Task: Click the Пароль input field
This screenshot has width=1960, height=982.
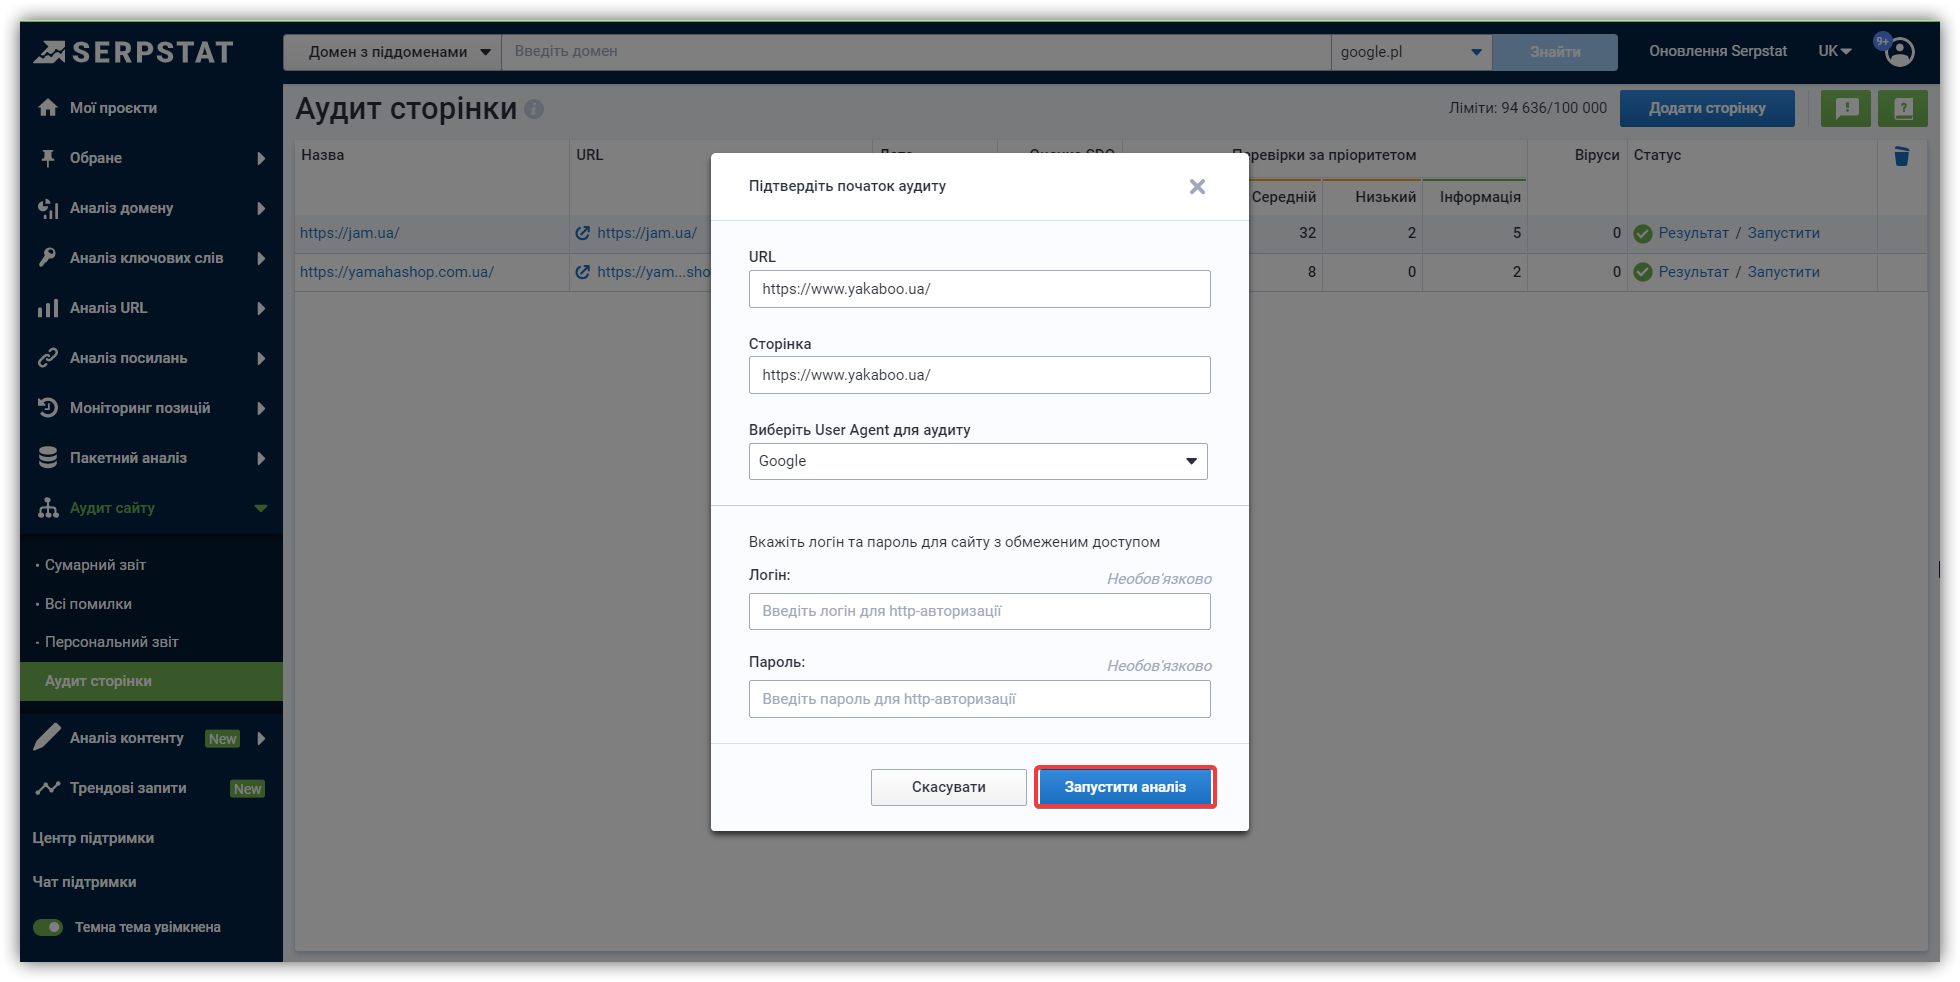Action: pos(979,699)
